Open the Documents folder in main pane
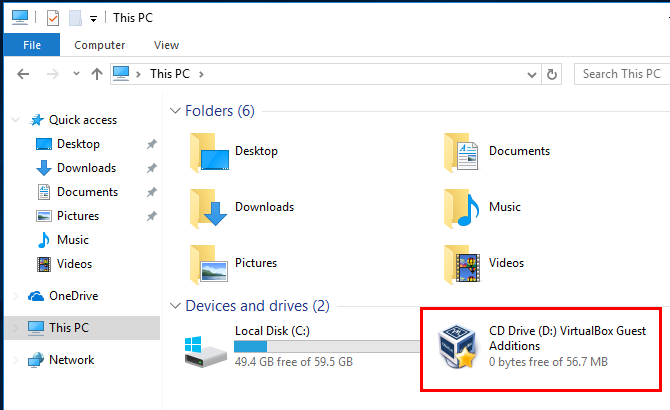Screen dimensions: 670x410 [x=463, y=151]
